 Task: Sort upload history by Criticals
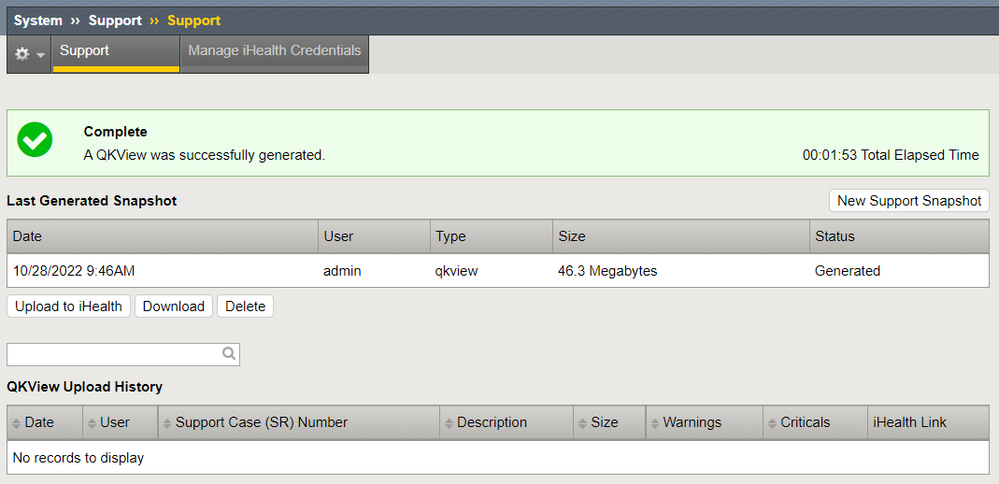click(x=816, y=422)
